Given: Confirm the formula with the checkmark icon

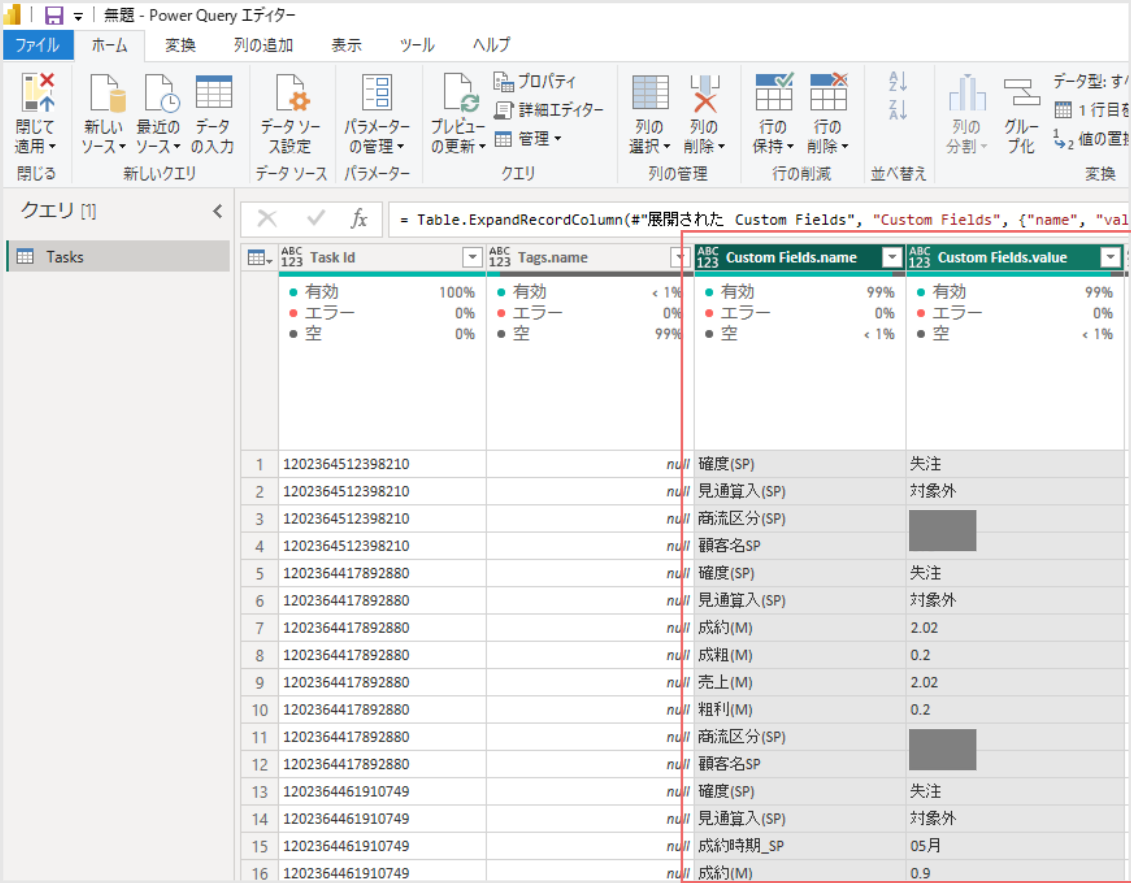Looking at the screenshot, I should tap(315, 218).
